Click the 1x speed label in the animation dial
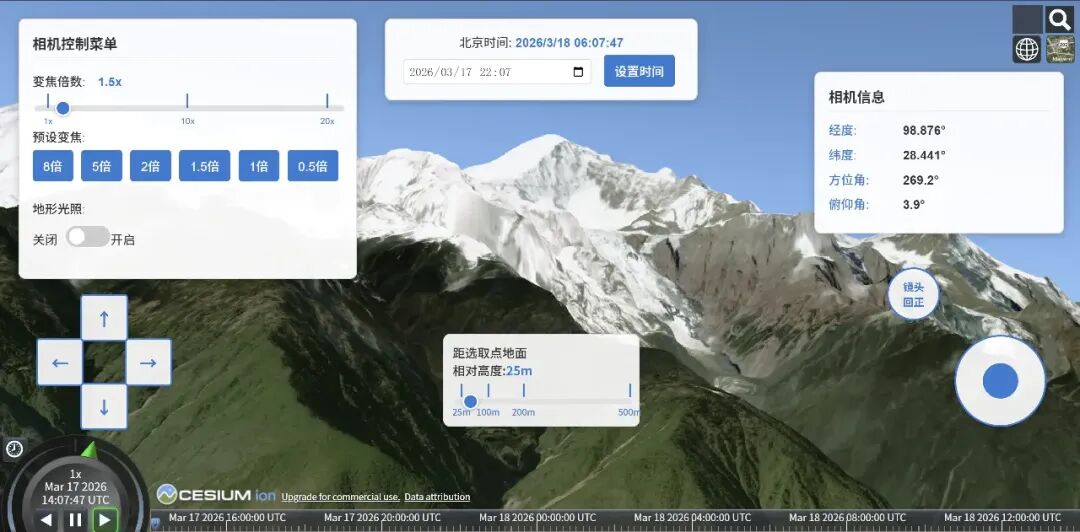 (76, 474)
